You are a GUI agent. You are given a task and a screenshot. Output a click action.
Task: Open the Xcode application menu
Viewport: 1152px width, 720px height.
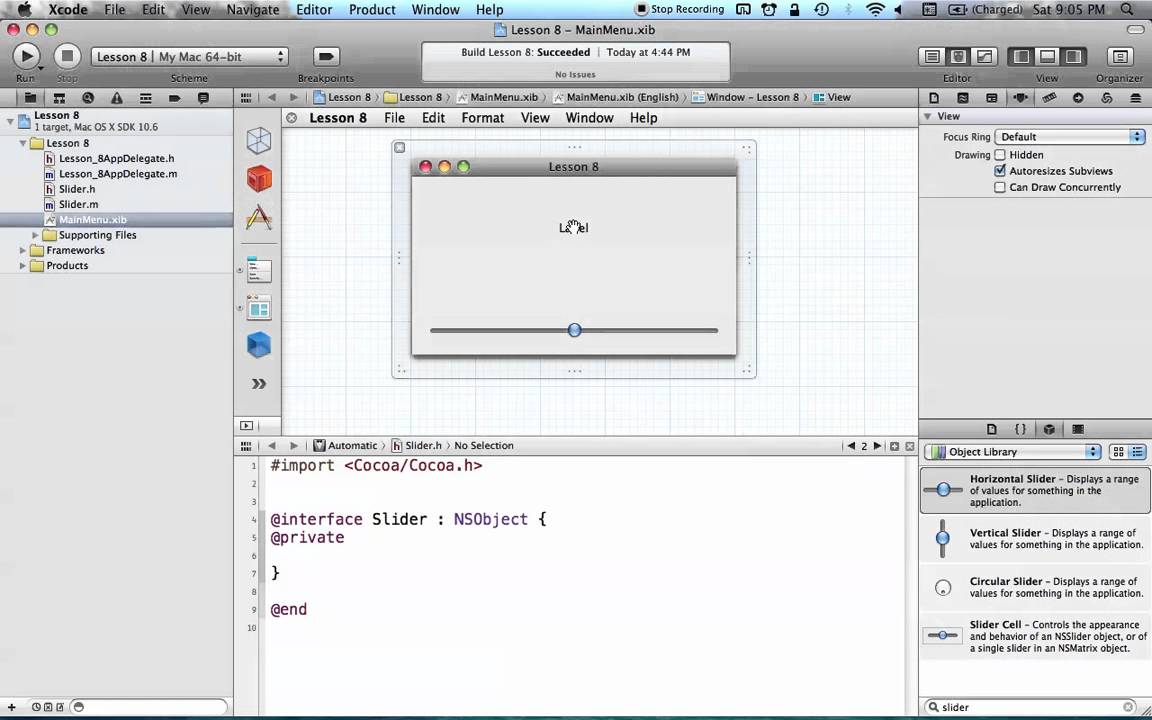coord(68,10)
